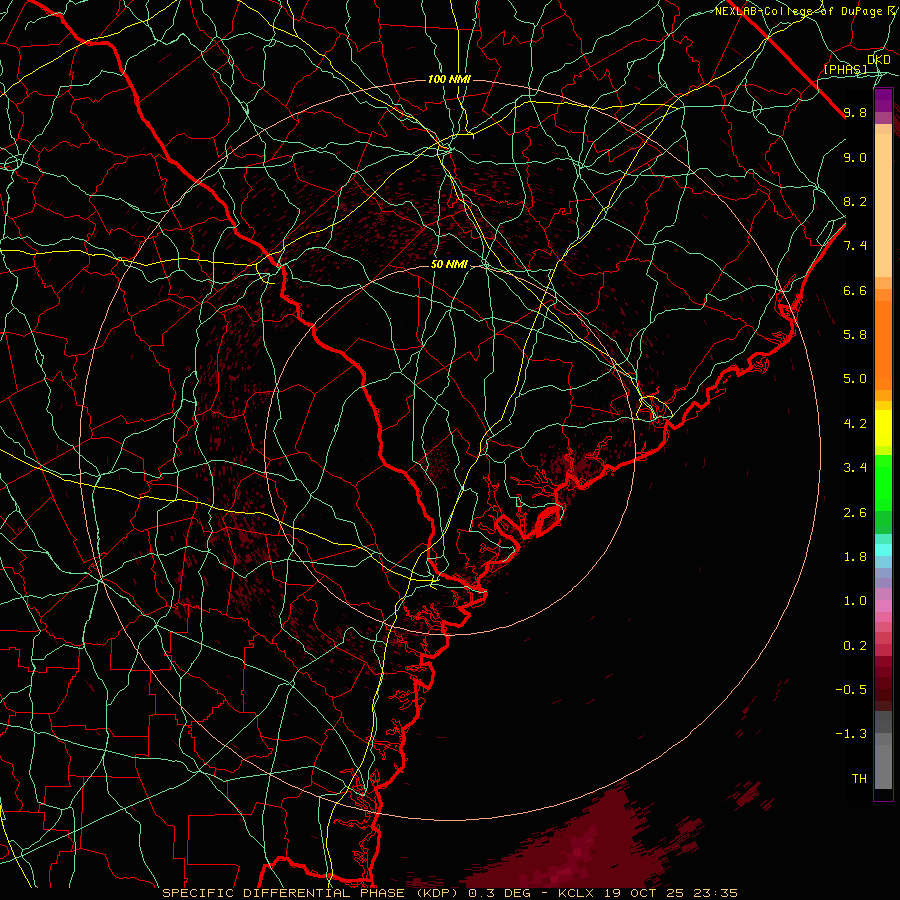Click the '0.3 DEG' elevation angle text
900x900 pixels.
tap(501, 893)
